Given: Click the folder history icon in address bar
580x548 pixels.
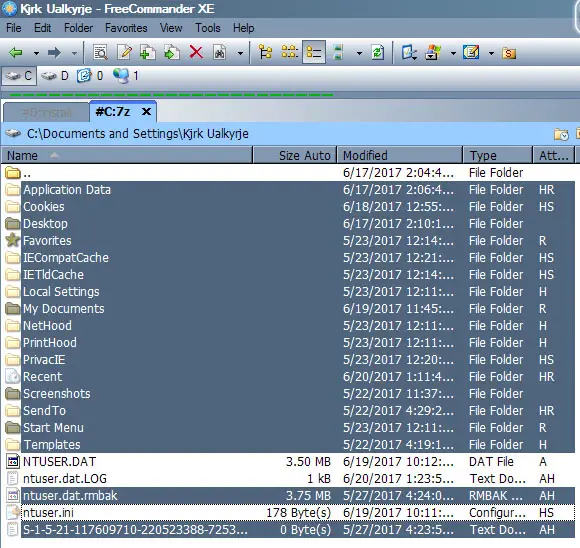Looking at the screenshot, I should 561,134.
